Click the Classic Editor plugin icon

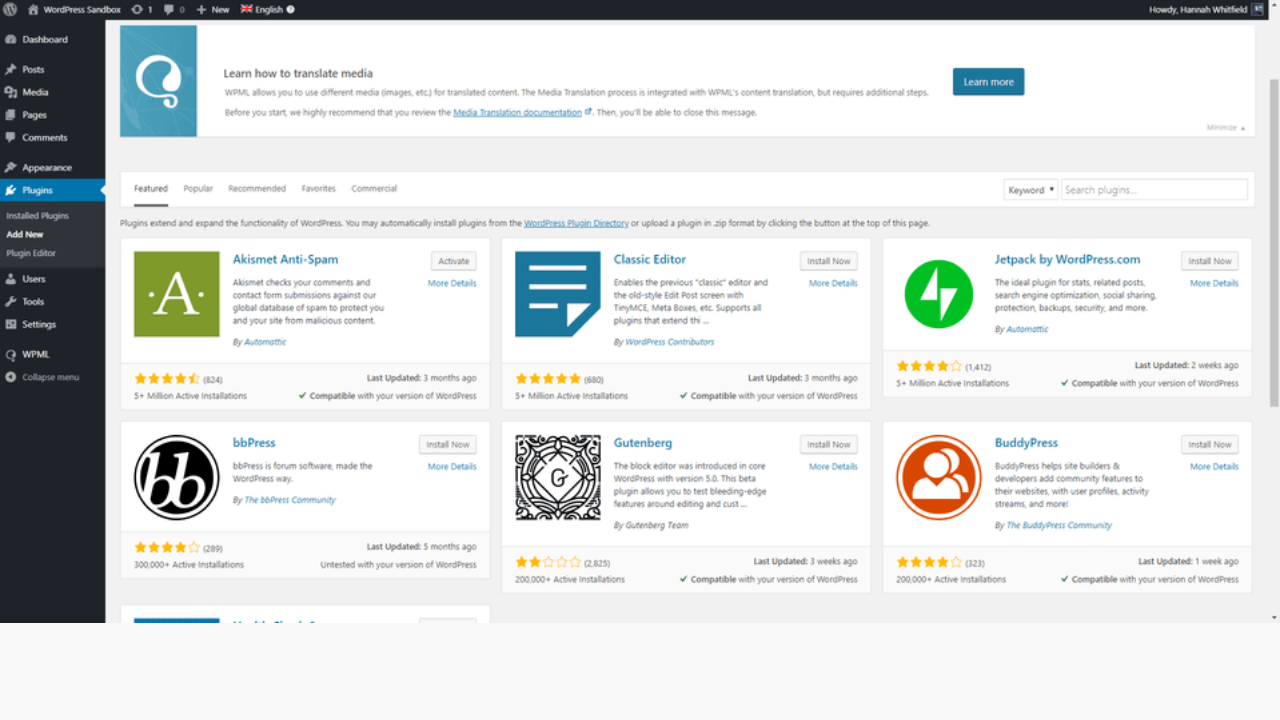558,294
